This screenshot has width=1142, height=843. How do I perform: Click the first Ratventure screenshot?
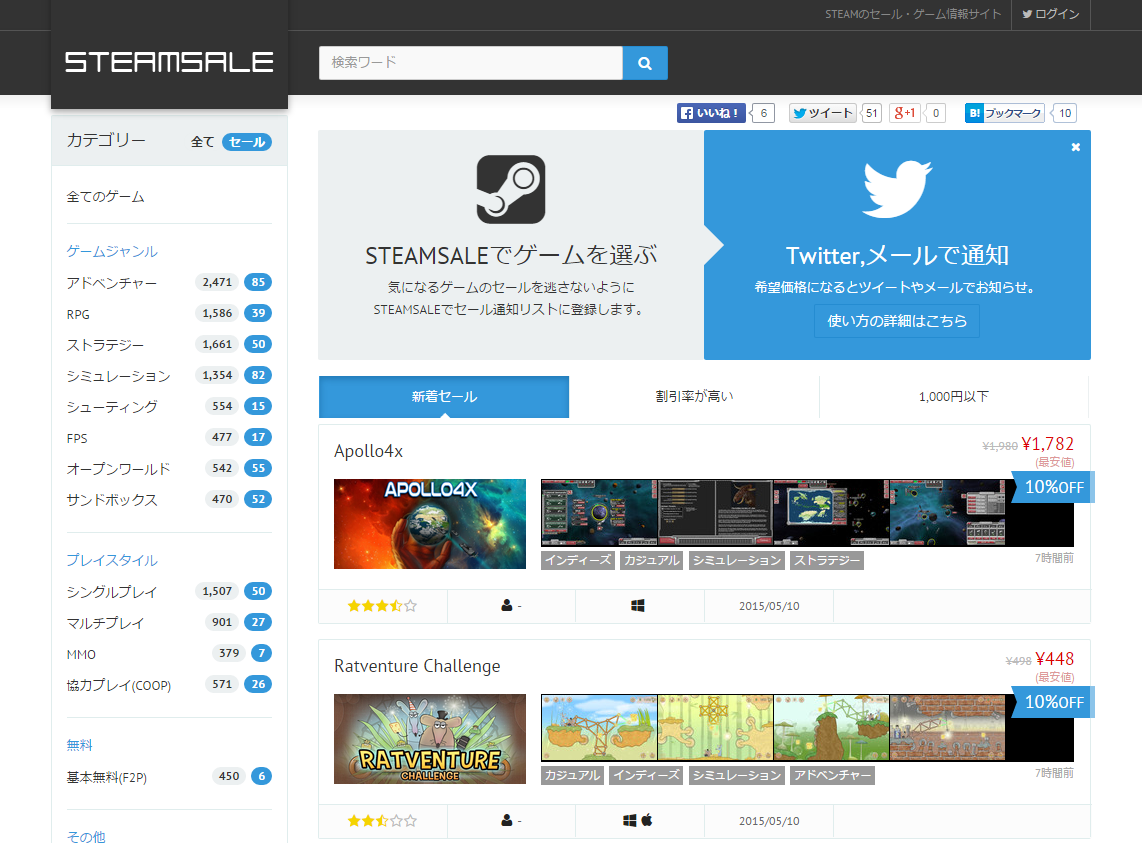click(599, 727)
